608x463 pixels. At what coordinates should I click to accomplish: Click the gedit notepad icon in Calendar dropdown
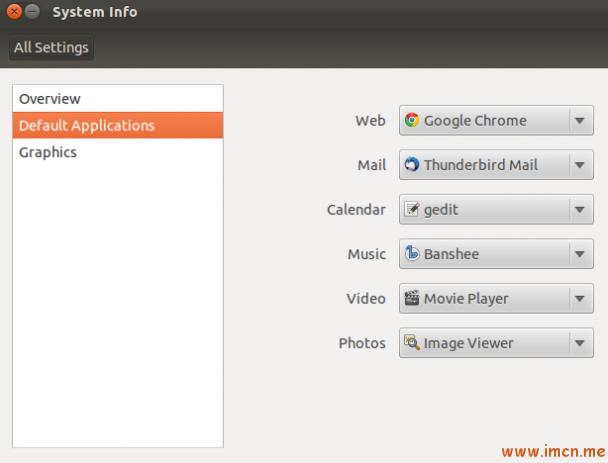point(411,209)
